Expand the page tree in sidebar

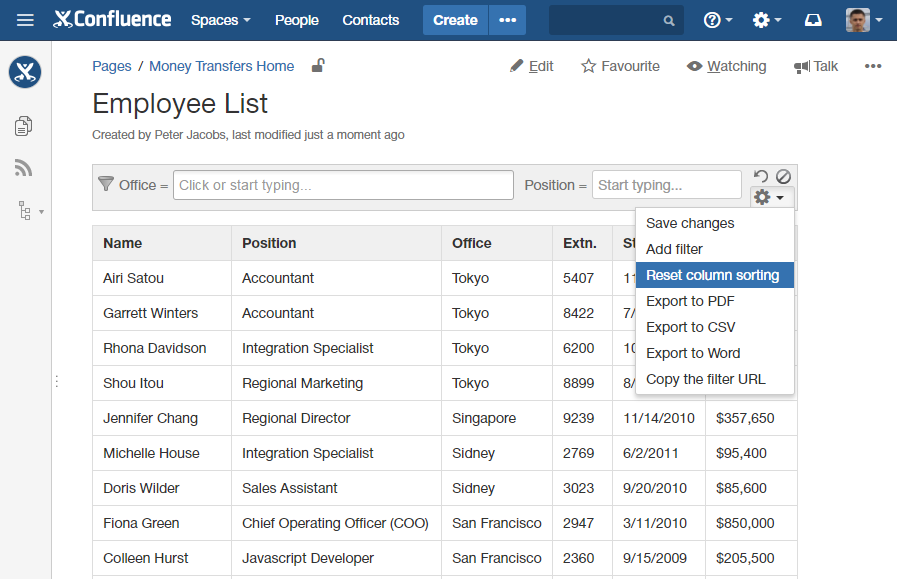pos(28,211)
